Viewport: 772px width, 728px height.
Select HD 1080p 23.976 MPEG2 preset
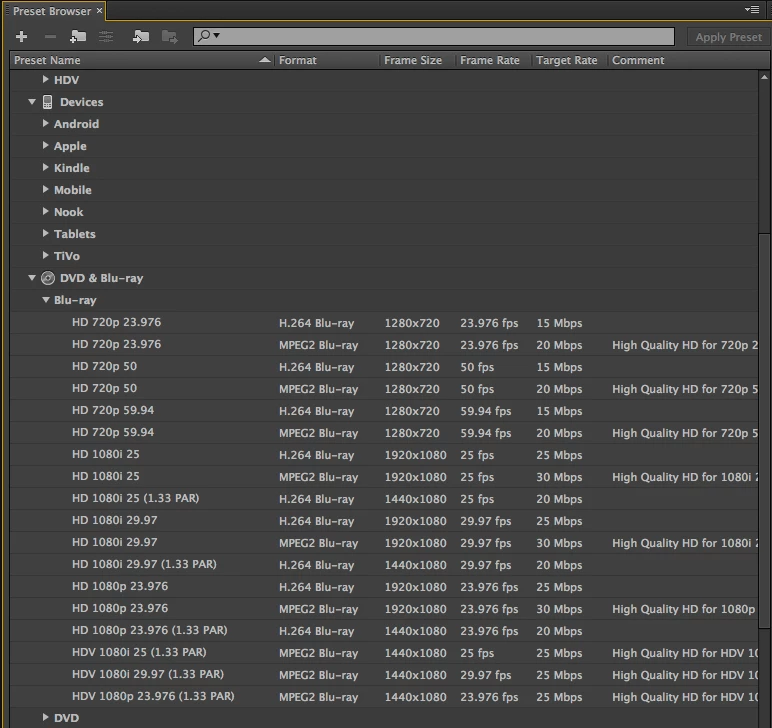click(x=384, y=608)
